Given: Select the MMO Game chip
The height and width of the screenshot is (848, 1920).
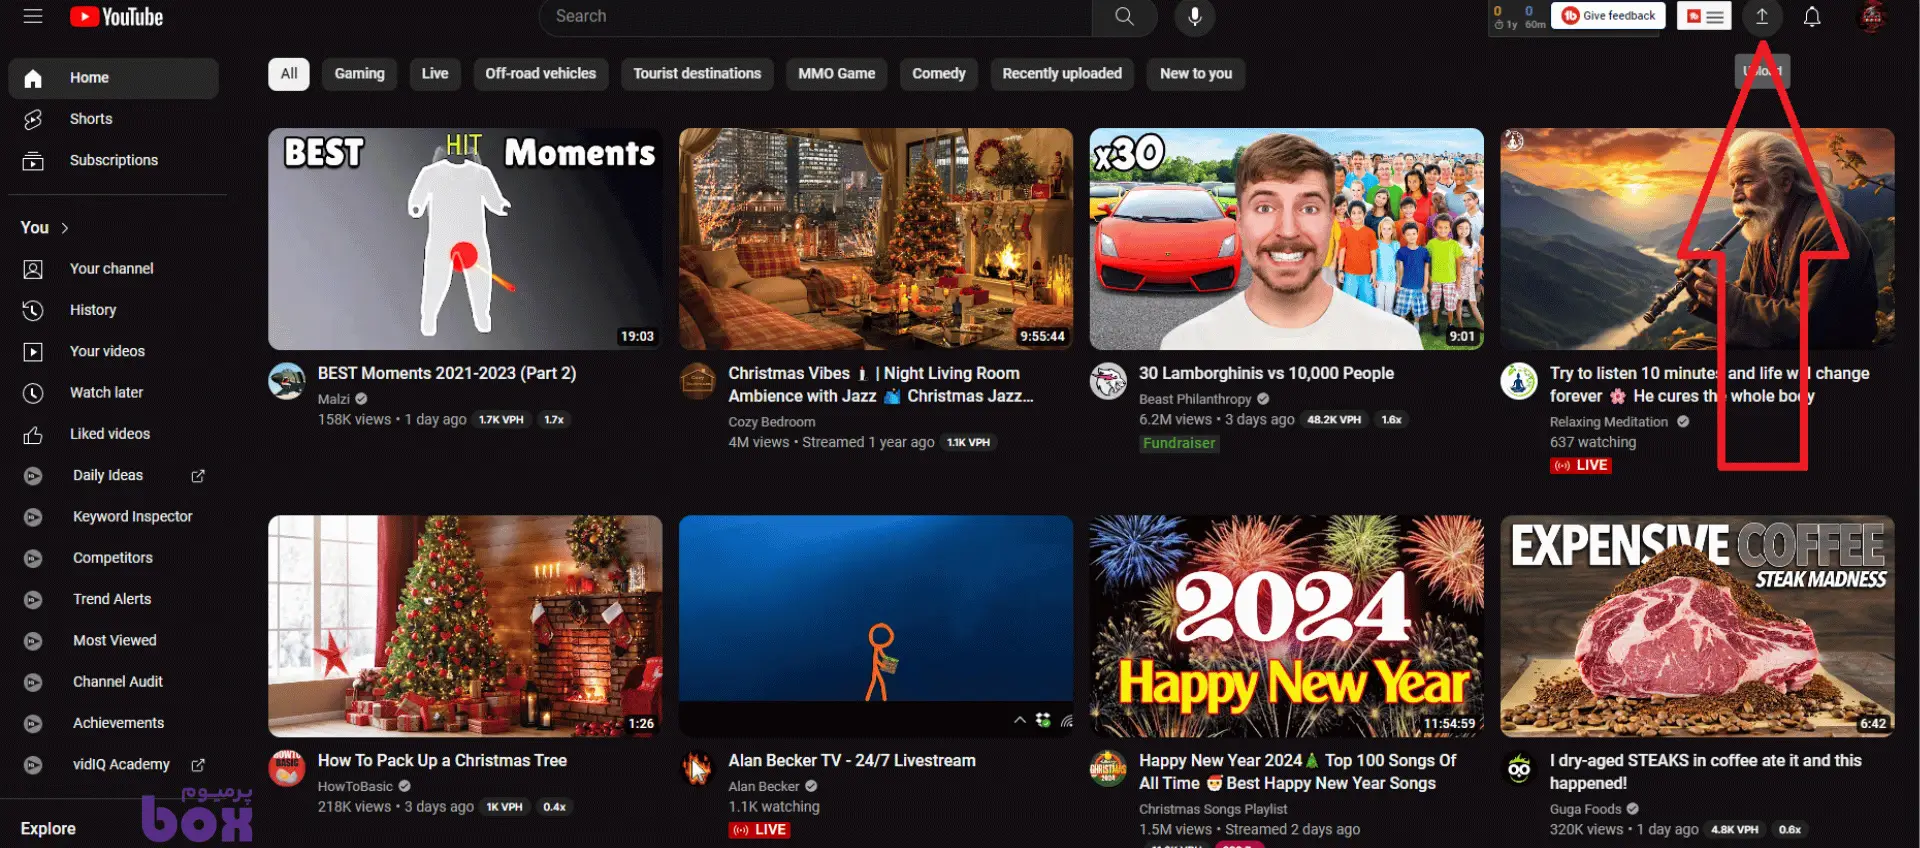Looking at the screenshot, I should coord(837,74).
